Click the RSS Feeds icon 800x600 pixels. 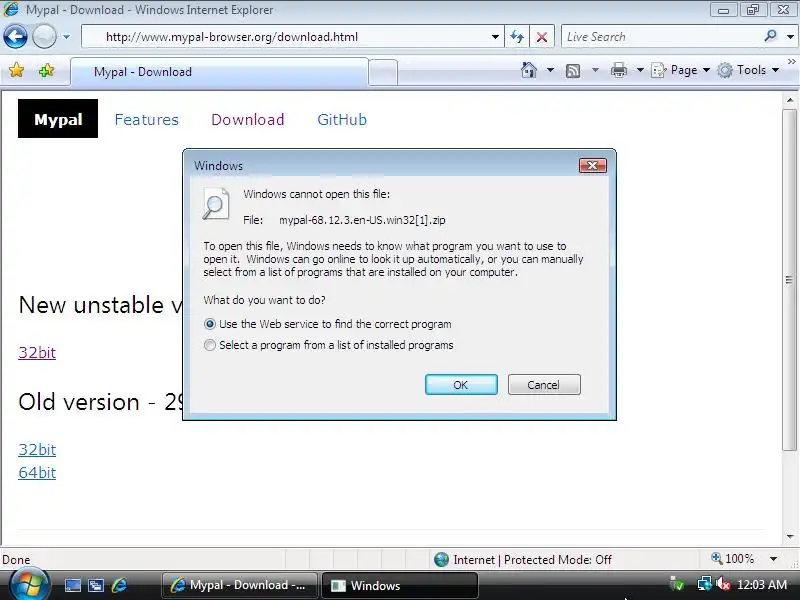573,70
